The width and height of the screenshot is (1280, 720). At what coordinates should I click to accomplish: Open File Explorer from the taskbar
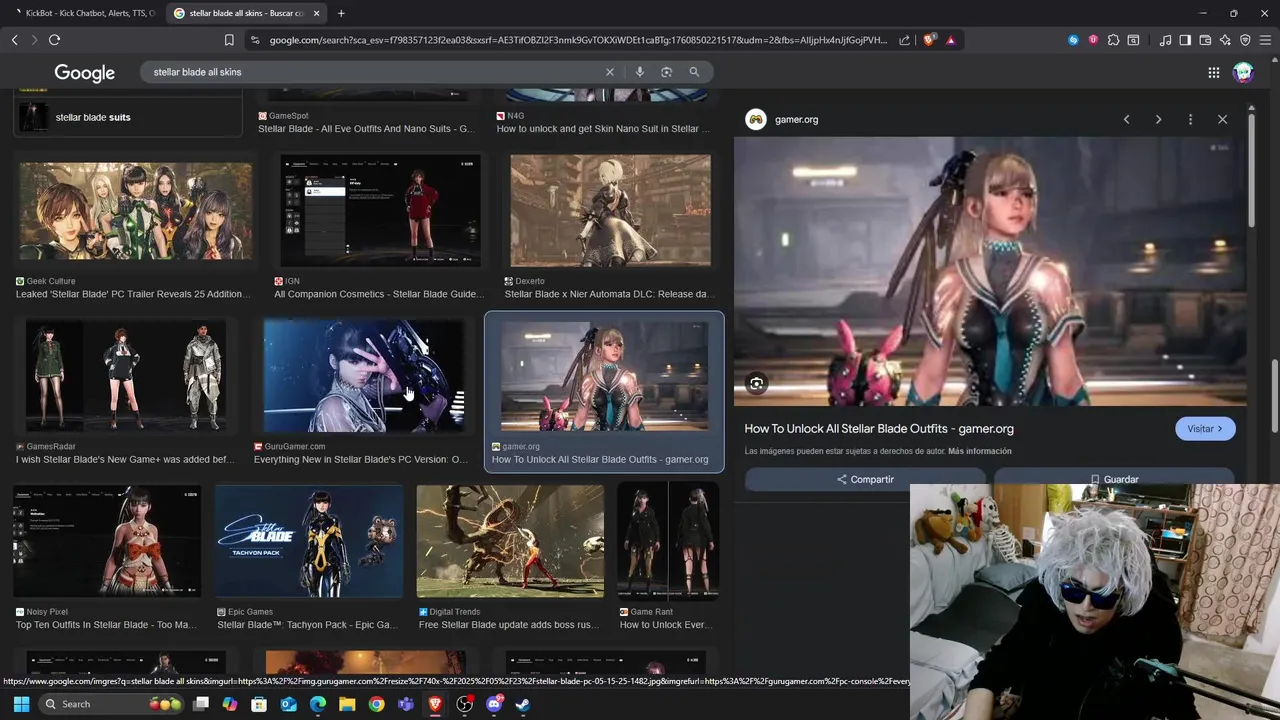point(347,704)
